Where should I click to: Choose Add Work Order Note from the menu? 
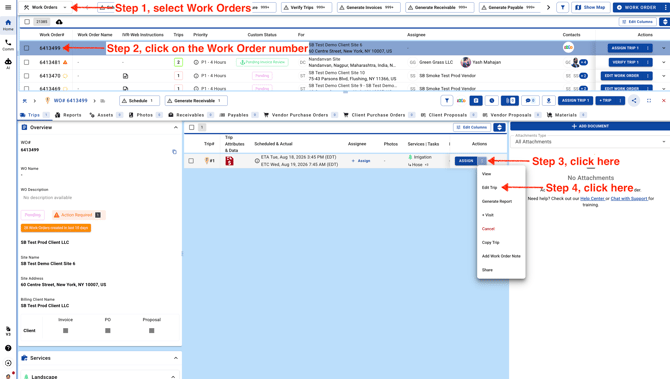click(x=501, y=256)
